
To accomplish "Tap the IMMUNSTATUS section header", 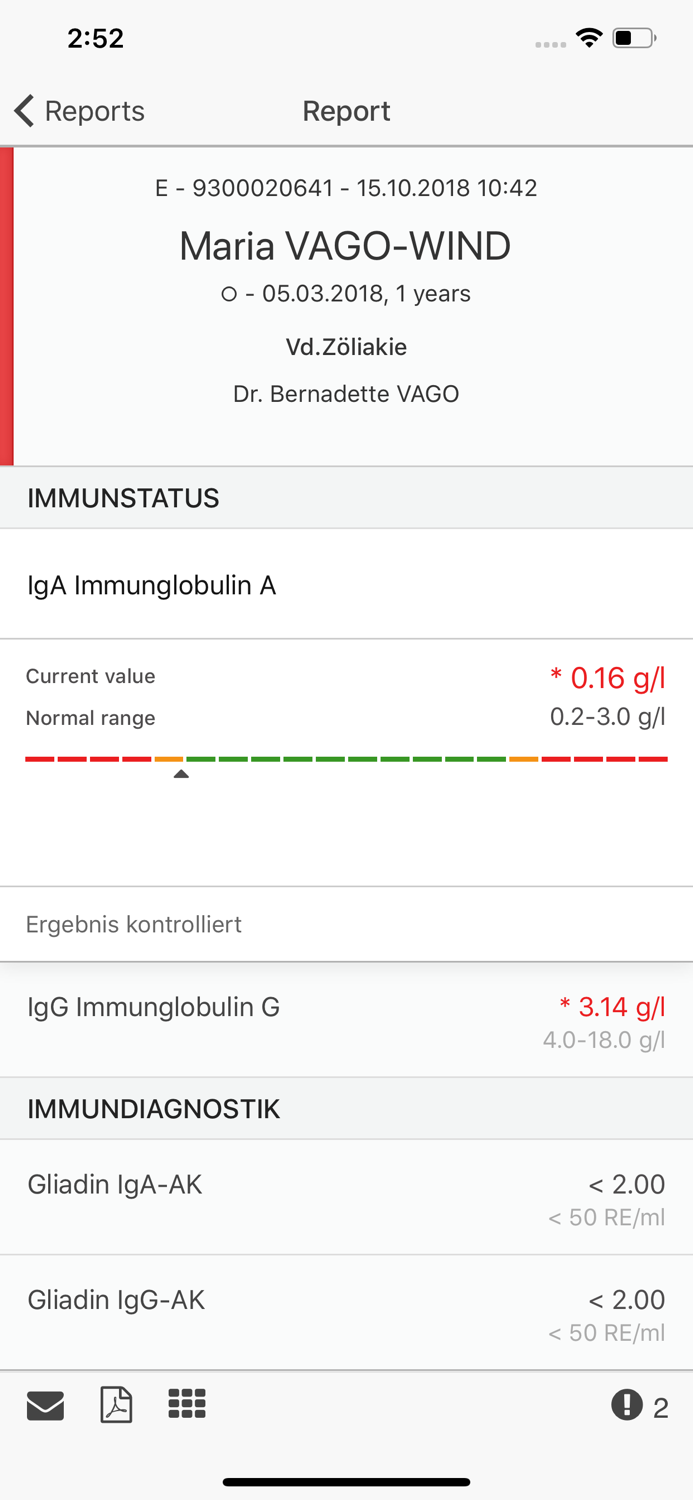I will (x=346, y=498).
